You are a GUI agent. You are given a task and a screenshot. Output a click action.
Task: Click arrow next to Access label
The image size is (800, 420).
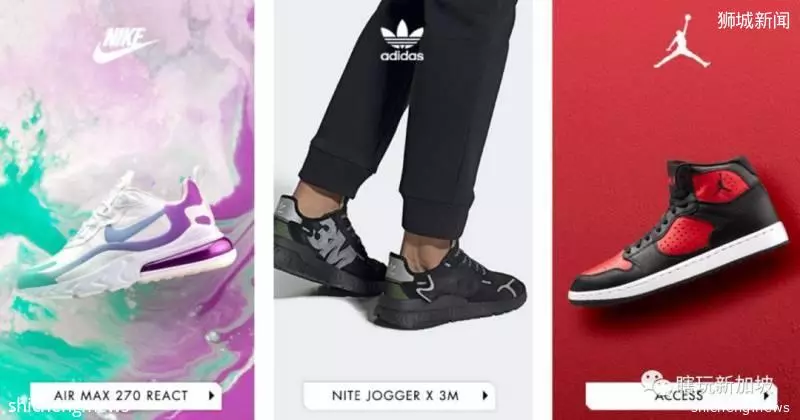pos(766,396)
